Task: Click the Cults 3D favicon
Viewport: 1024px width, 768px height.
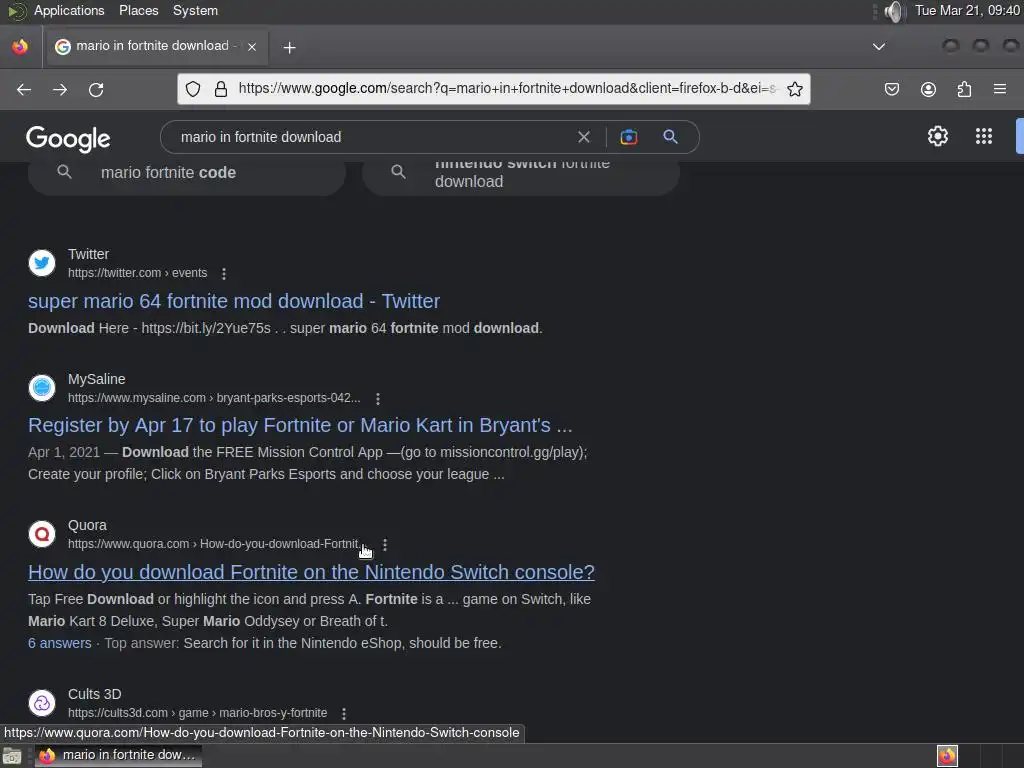Action: (x=42, y=703)
